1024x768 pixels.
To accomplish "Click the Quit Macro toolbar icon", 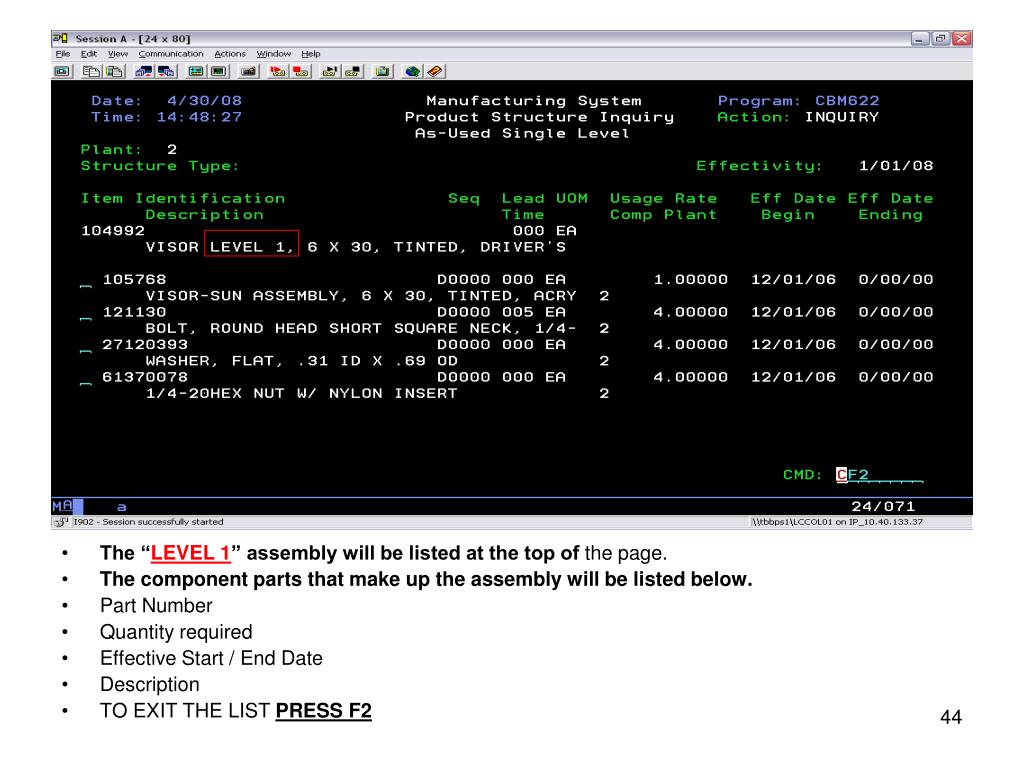I will click(353, 71).
